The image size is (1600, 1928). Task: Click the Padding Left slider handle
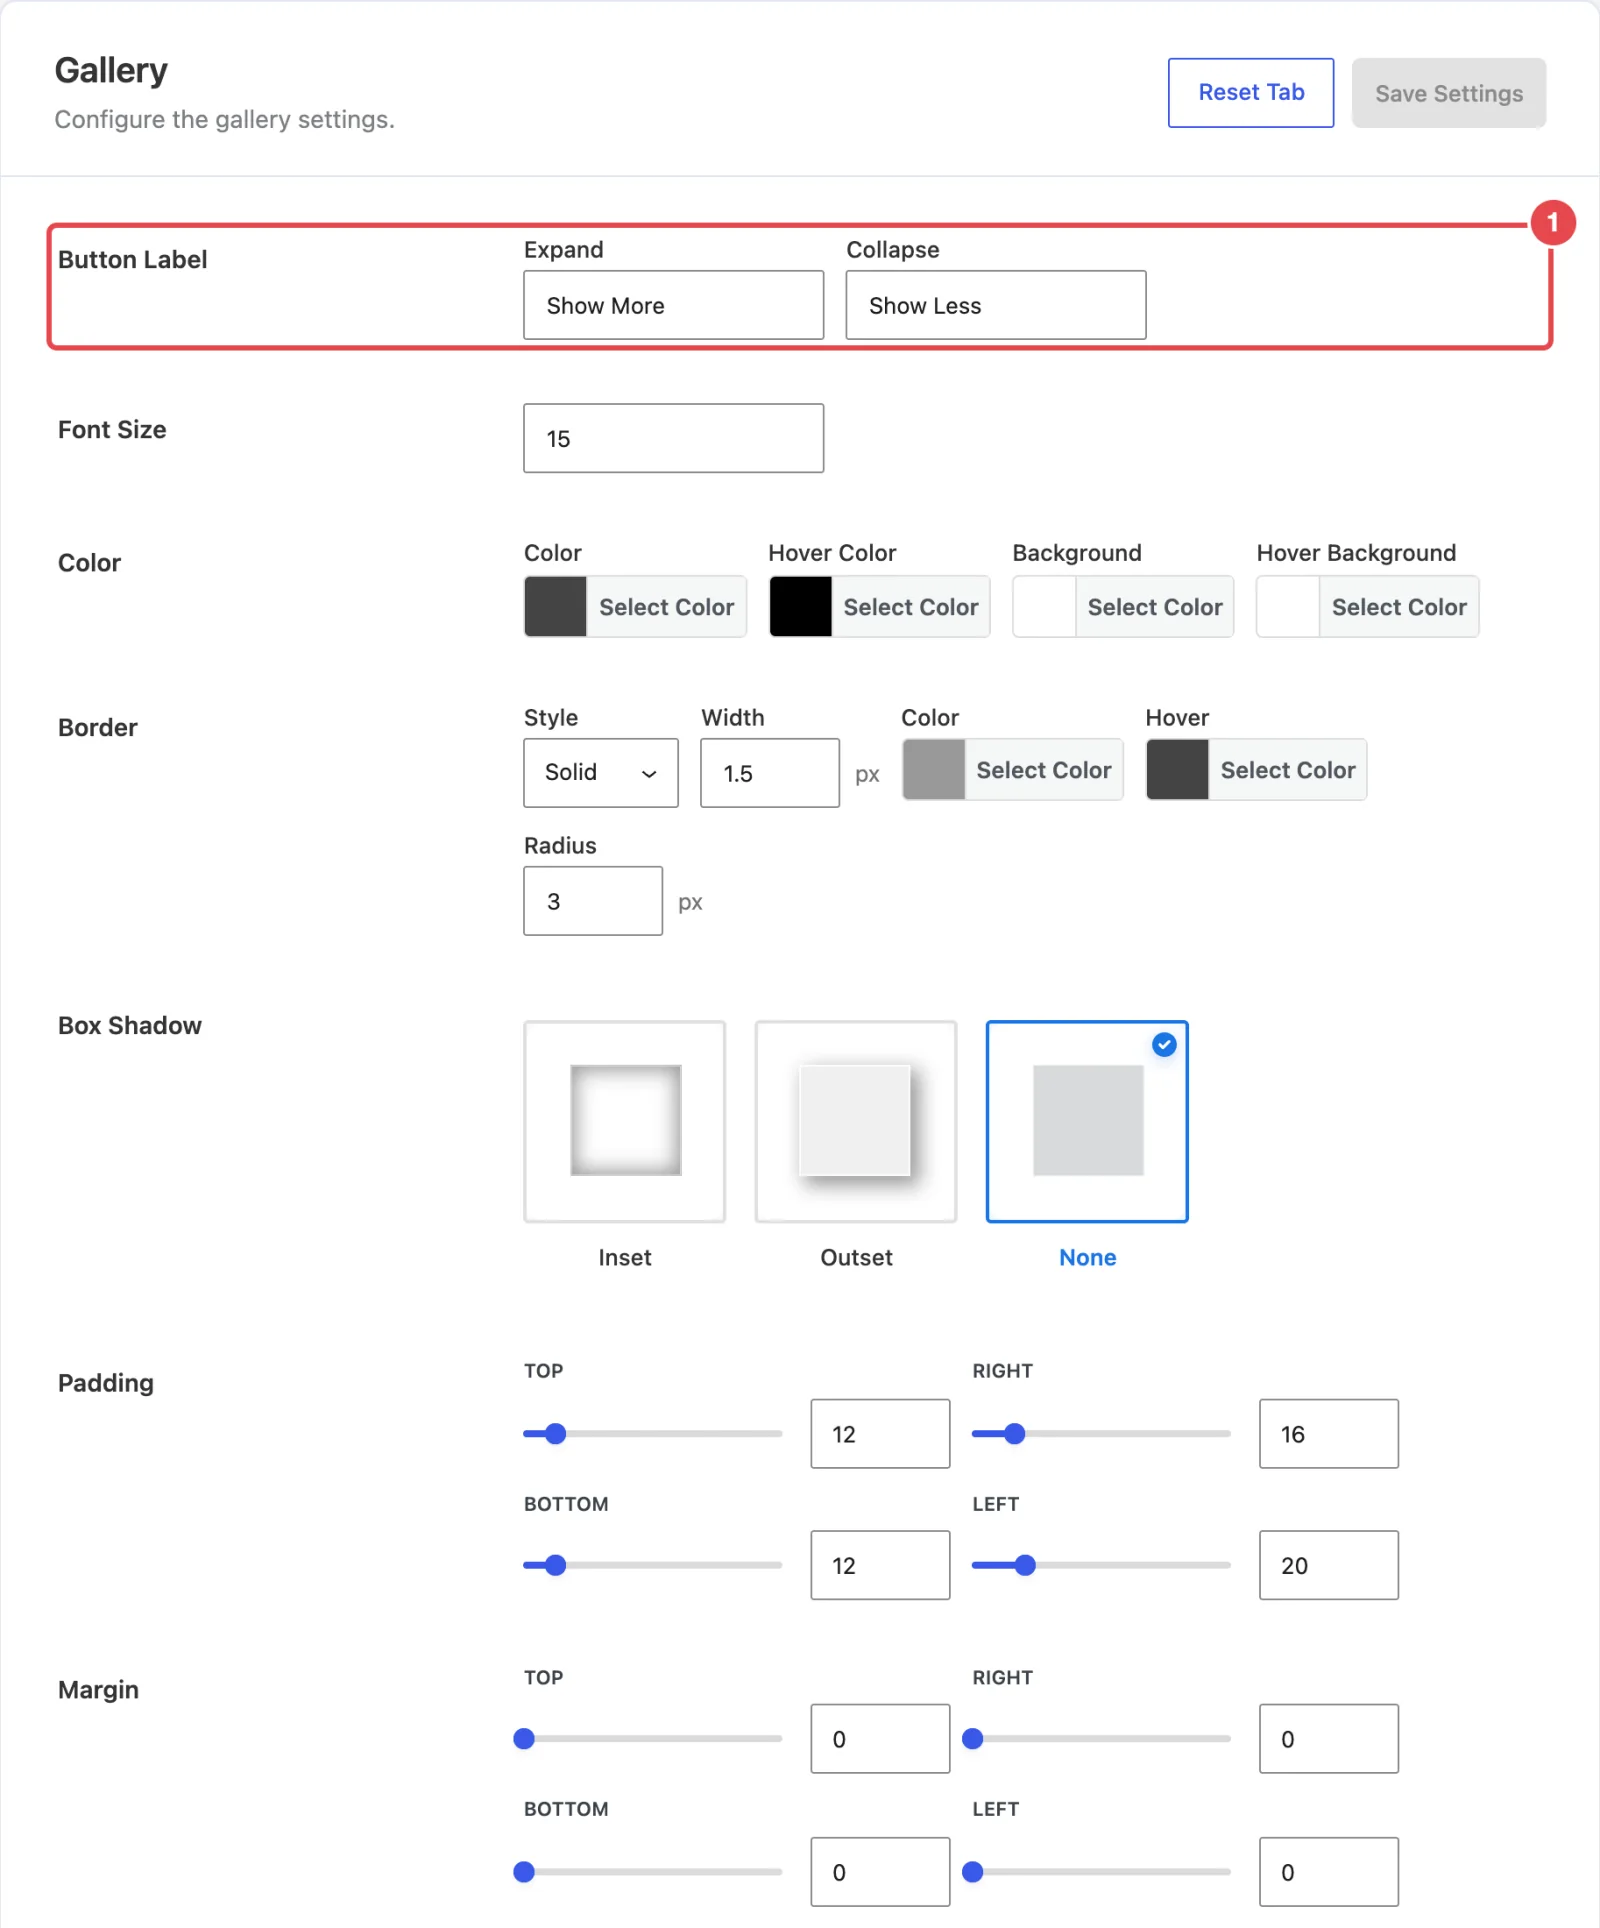[1024, 1565]
